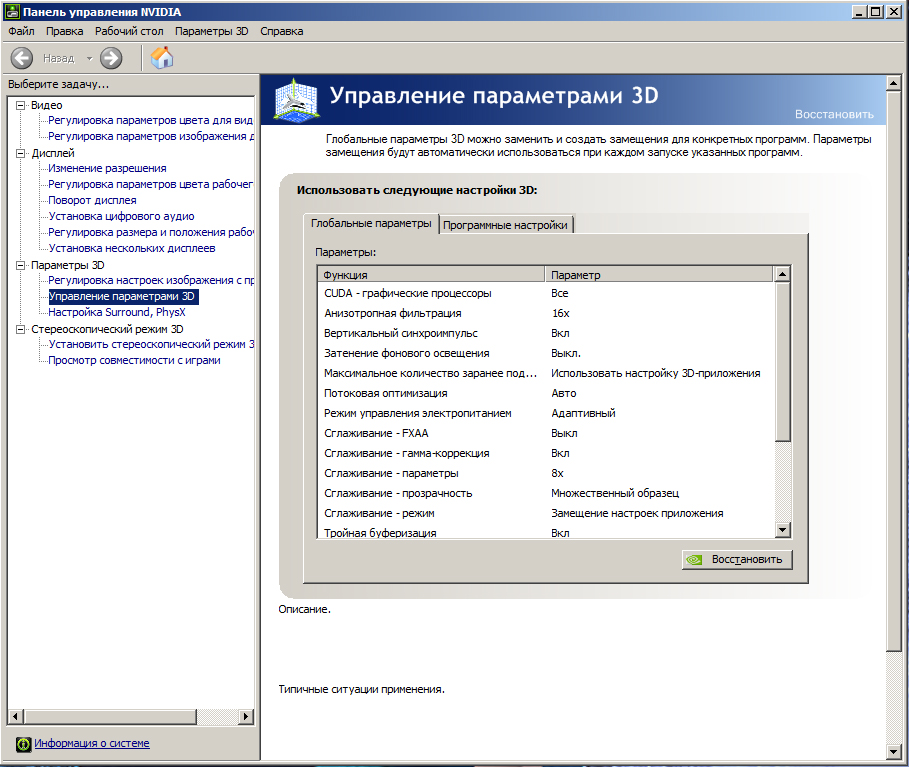Click the 3D settings header icon
The image size is (909, 767).
click(296, 100)
